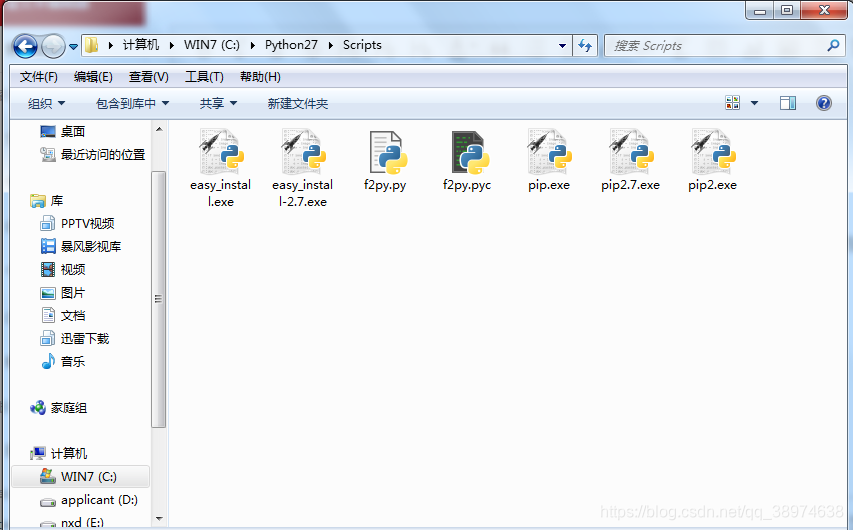Open the 工具(T) menu

point(204,77)
